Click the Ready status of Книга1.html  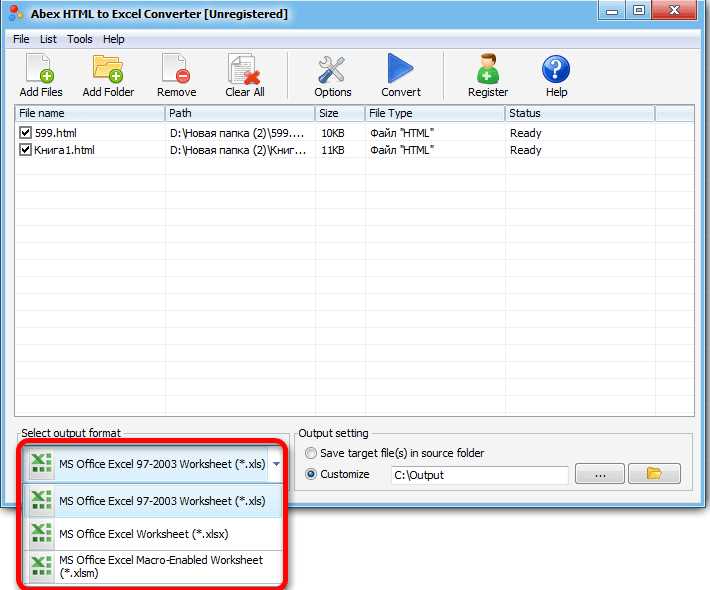[x=526, y=150]
